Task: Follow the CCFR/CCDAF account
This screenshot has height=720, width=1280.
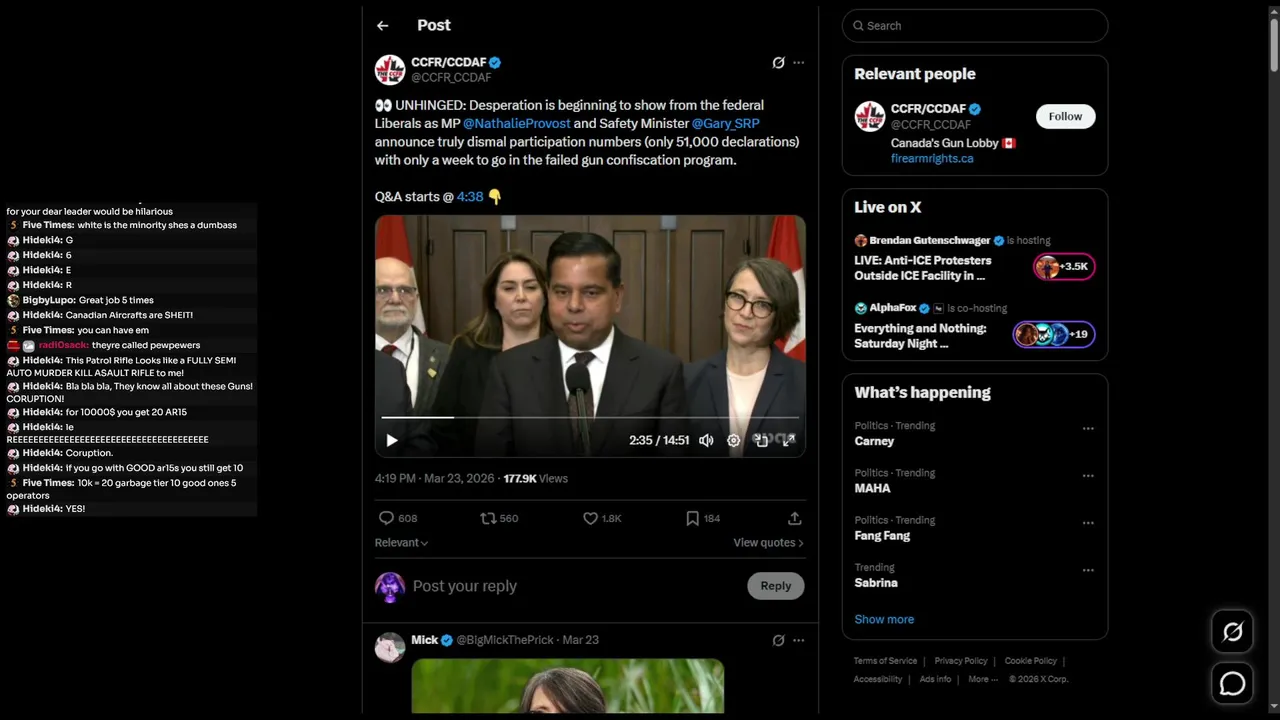Action: click(1065, 116)
